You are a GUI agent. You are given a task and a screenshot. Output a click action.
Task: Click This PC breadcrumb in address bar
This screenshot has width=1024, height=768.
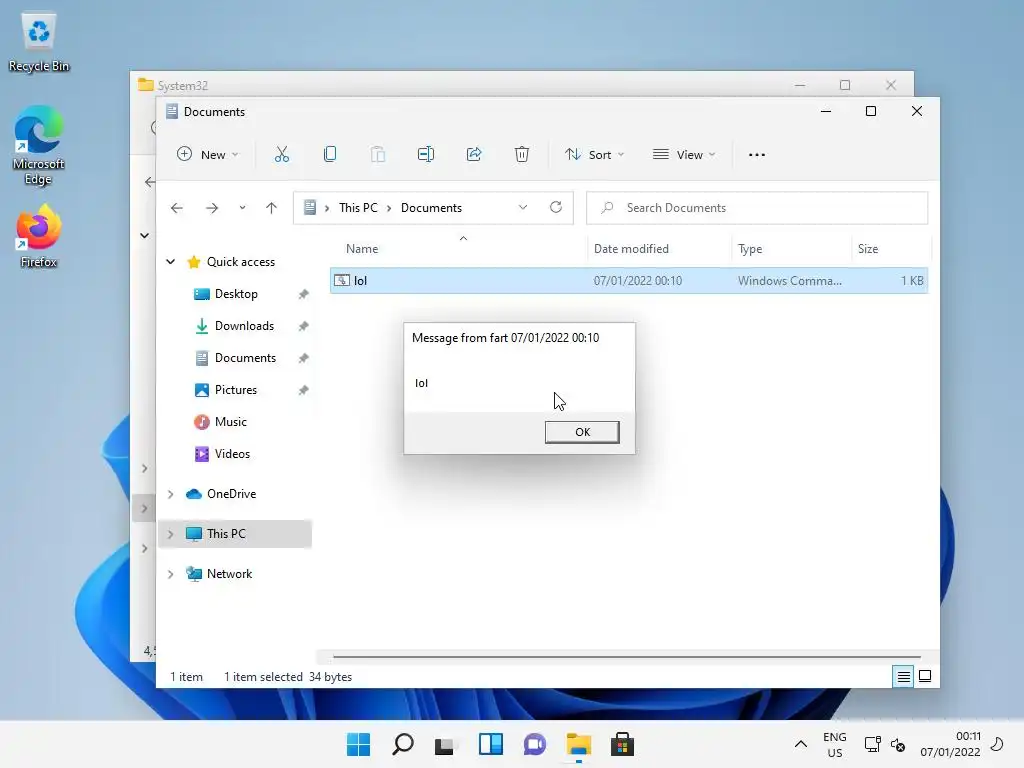point(358,208)
